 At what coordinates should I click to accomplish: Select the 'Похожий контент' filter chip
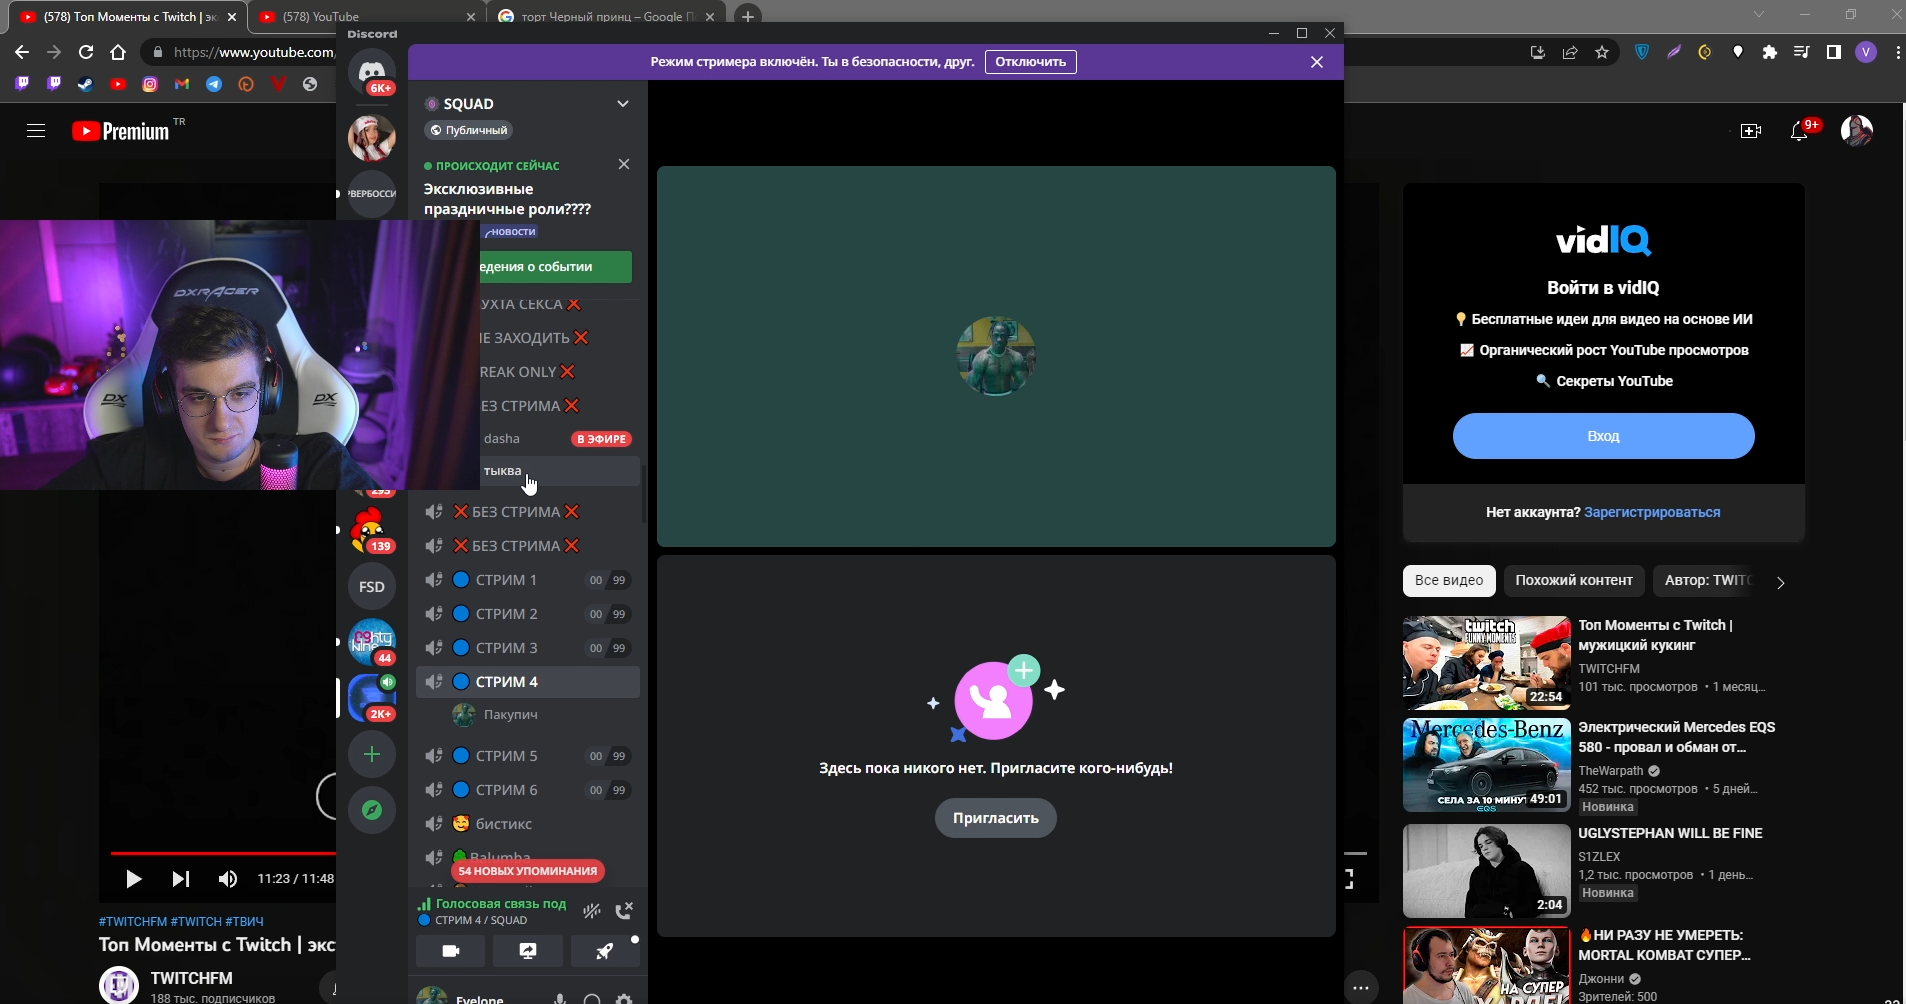[x=1573, y=580]
